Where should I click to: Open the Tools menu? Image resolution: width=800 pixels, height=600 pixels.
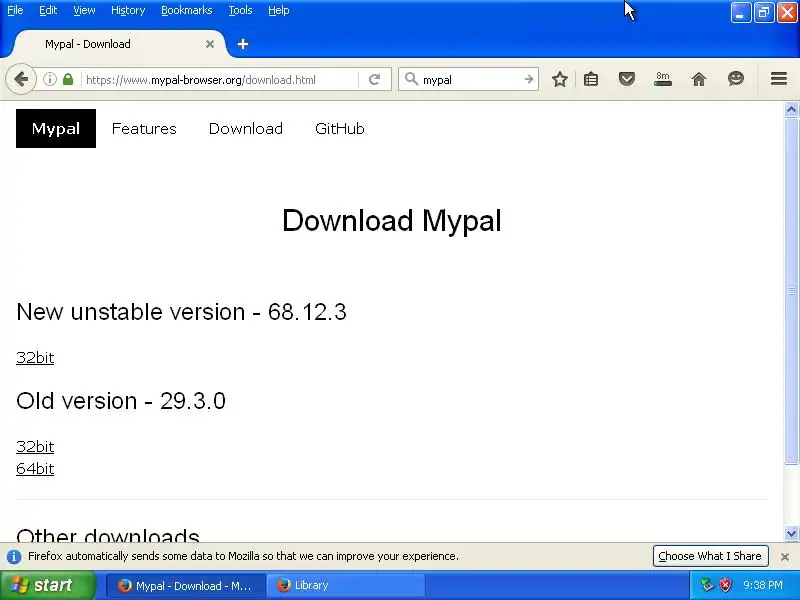tap(240, 10)
